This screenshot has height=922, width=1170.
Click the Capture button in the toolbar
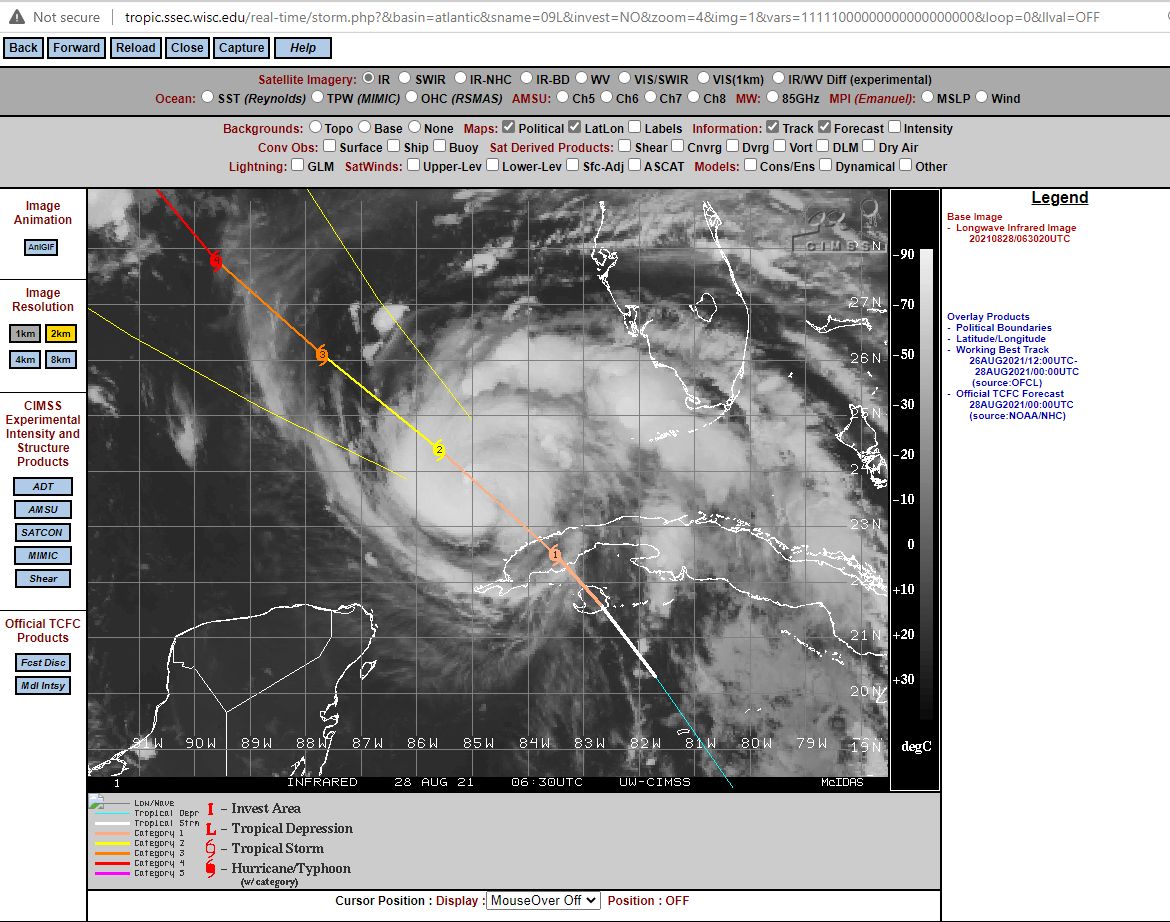242,48
